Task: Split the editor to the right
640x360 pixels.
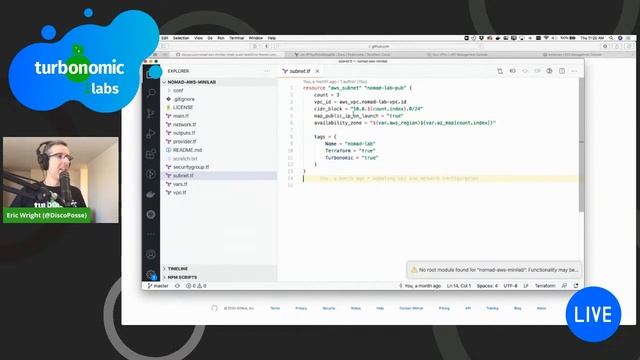Action: pos(562,71)
